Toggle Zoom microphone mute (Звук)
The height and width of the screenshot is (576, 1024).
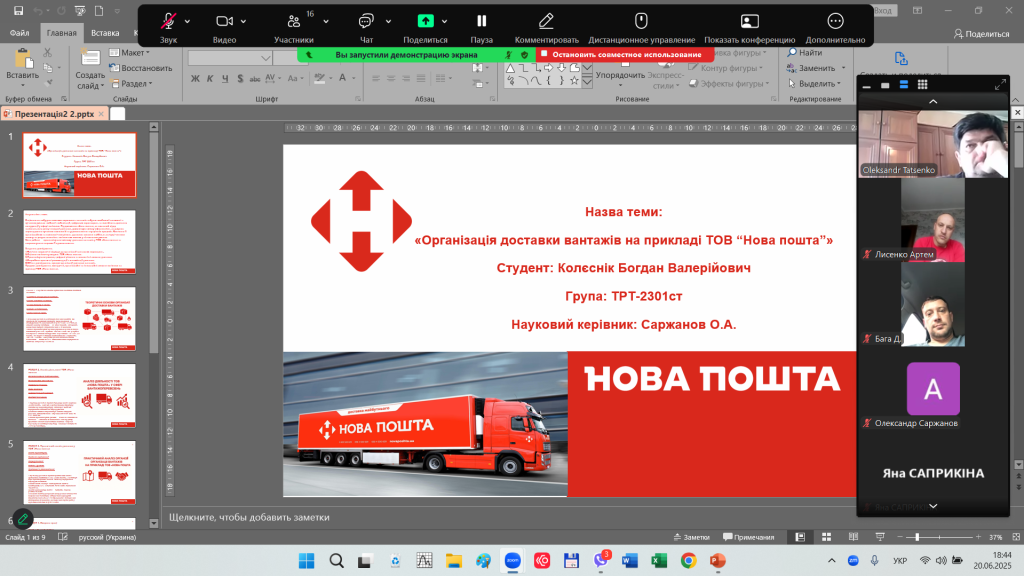[x=168, y=27]
